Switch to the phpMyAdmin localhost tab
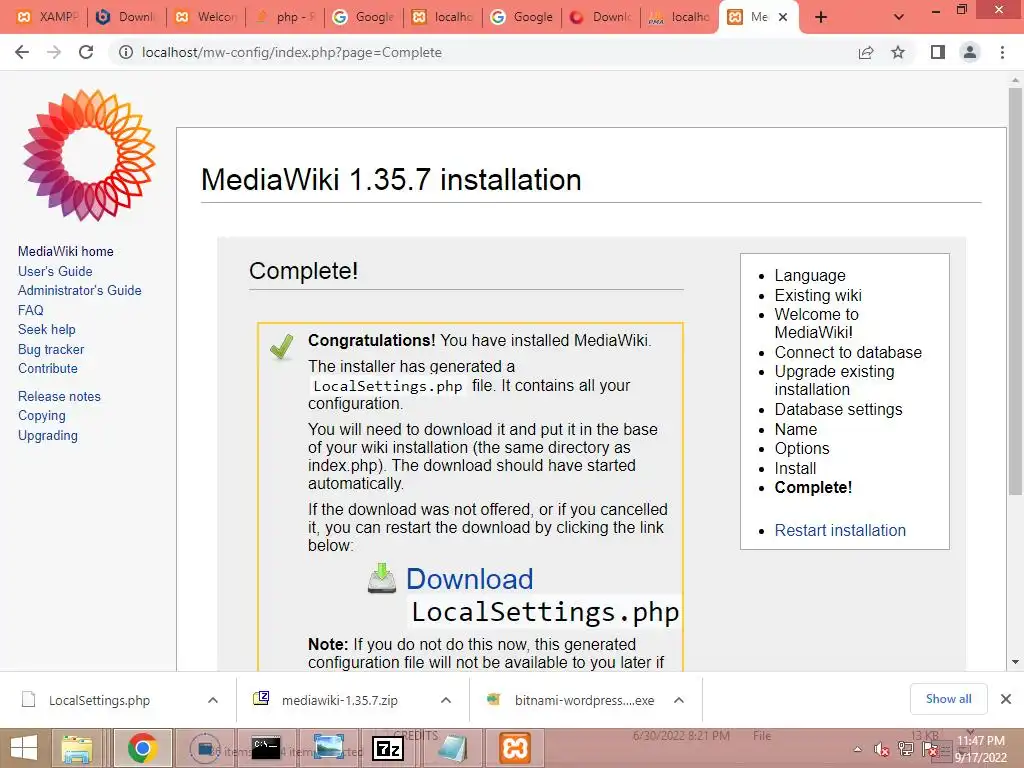This screenshot has height=768, width=1024. point(679,17)
